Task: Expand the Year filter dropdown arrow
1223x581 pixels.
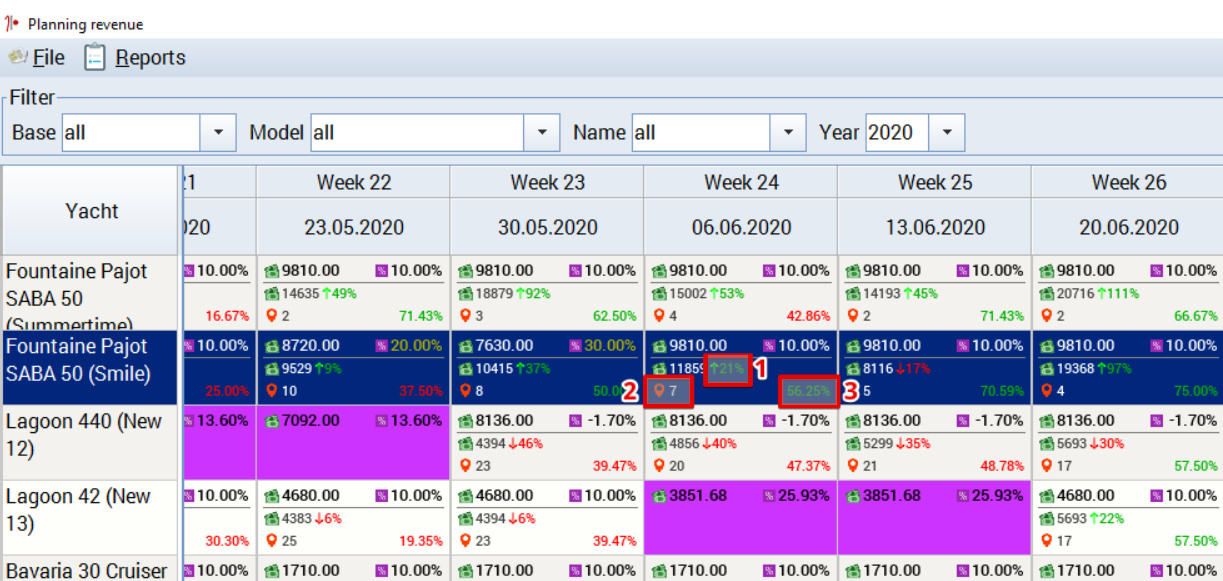Action: [946, 132]
